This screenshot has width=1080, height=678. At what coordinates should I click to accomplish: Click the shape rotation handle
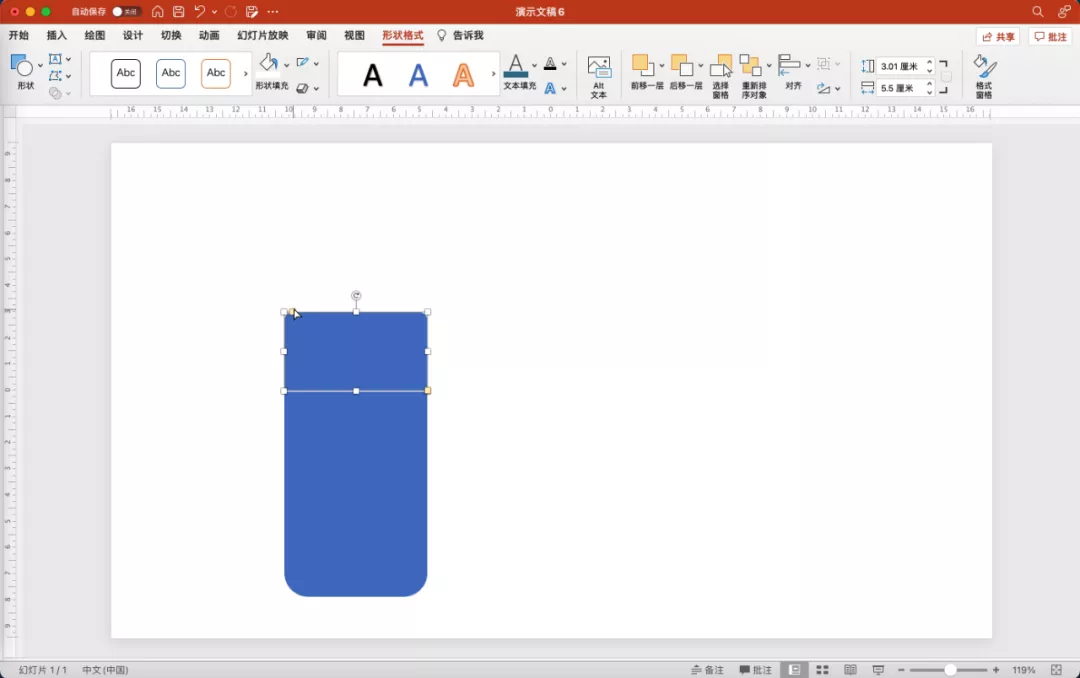[x=356, y=296]
